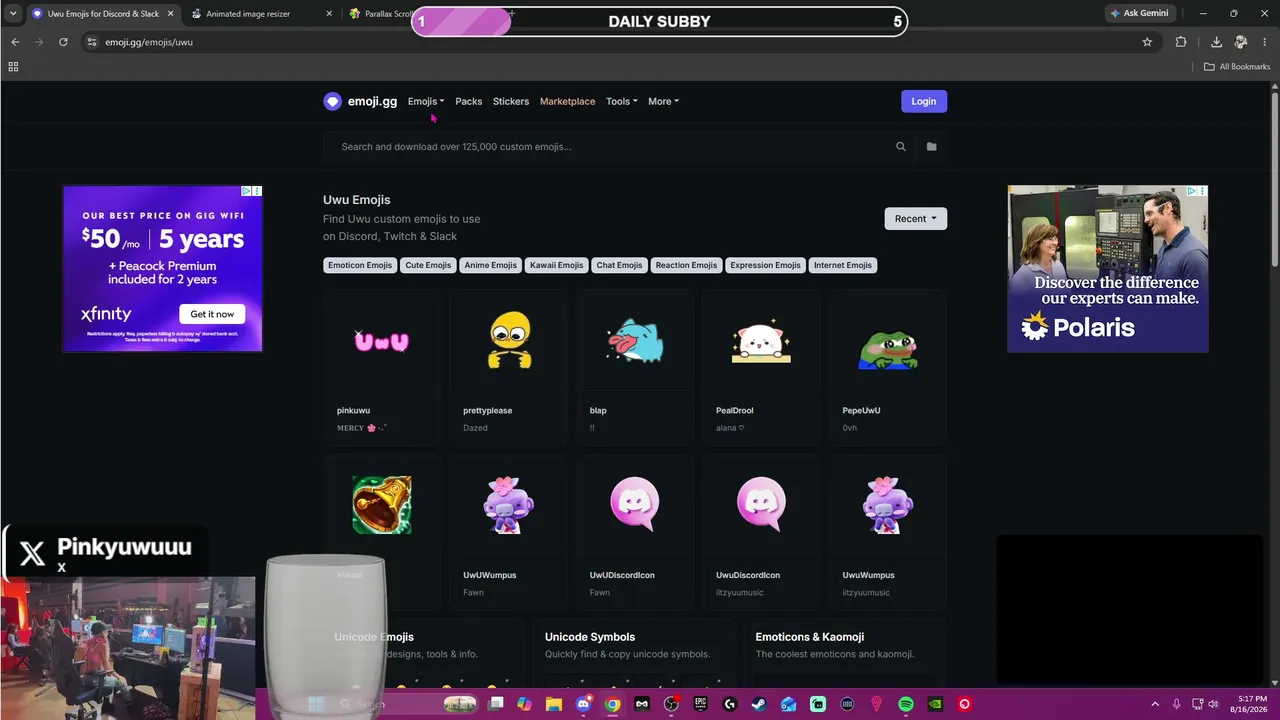
Task: Open UwUWumpus emoji by Fawn
Action: (508, 530)
